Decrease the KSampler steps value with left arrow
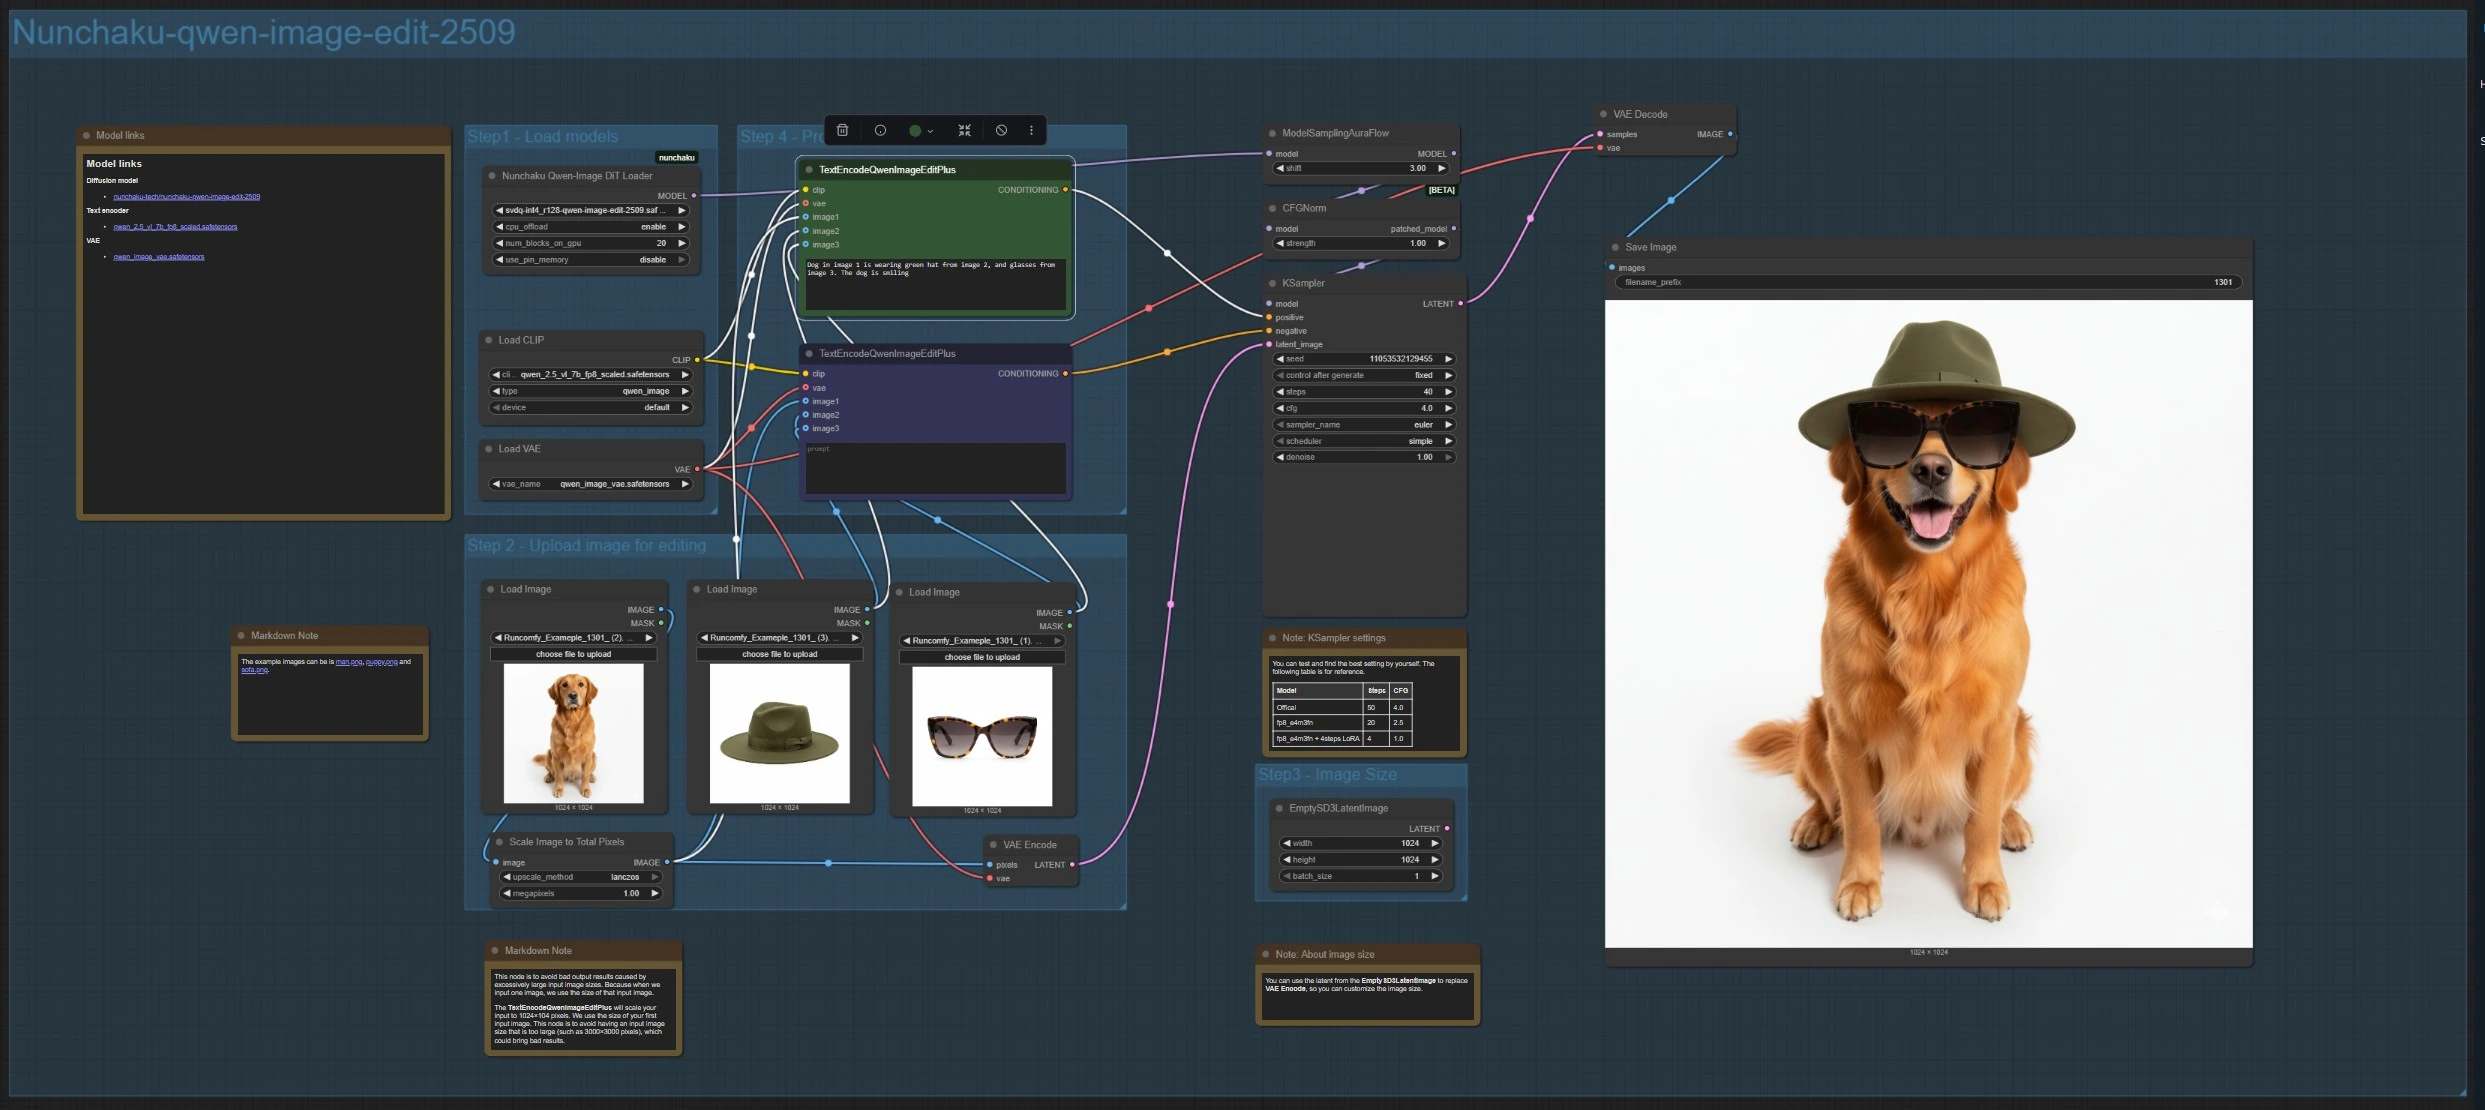 pyautogui.click(x=1279, y=392)
